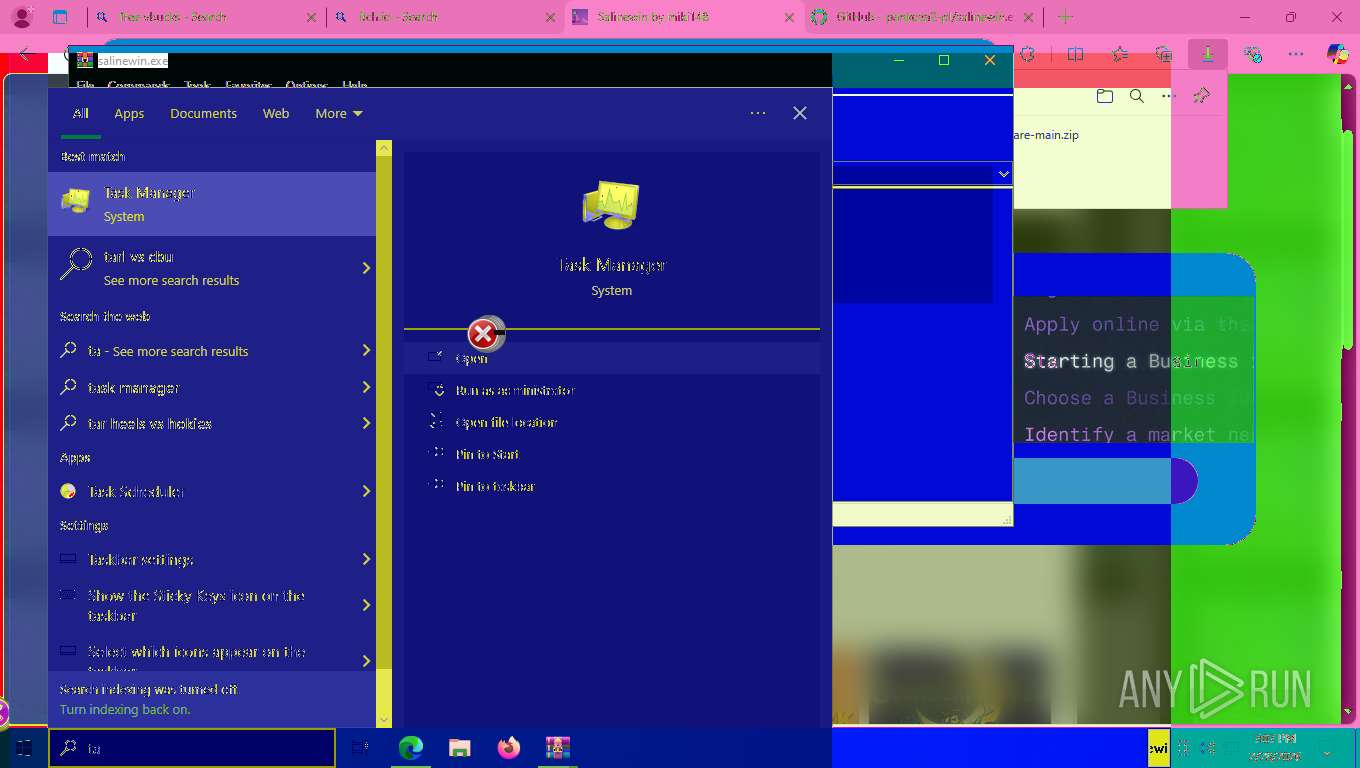Click the search downloads magnifier icon

[1136, 96]
